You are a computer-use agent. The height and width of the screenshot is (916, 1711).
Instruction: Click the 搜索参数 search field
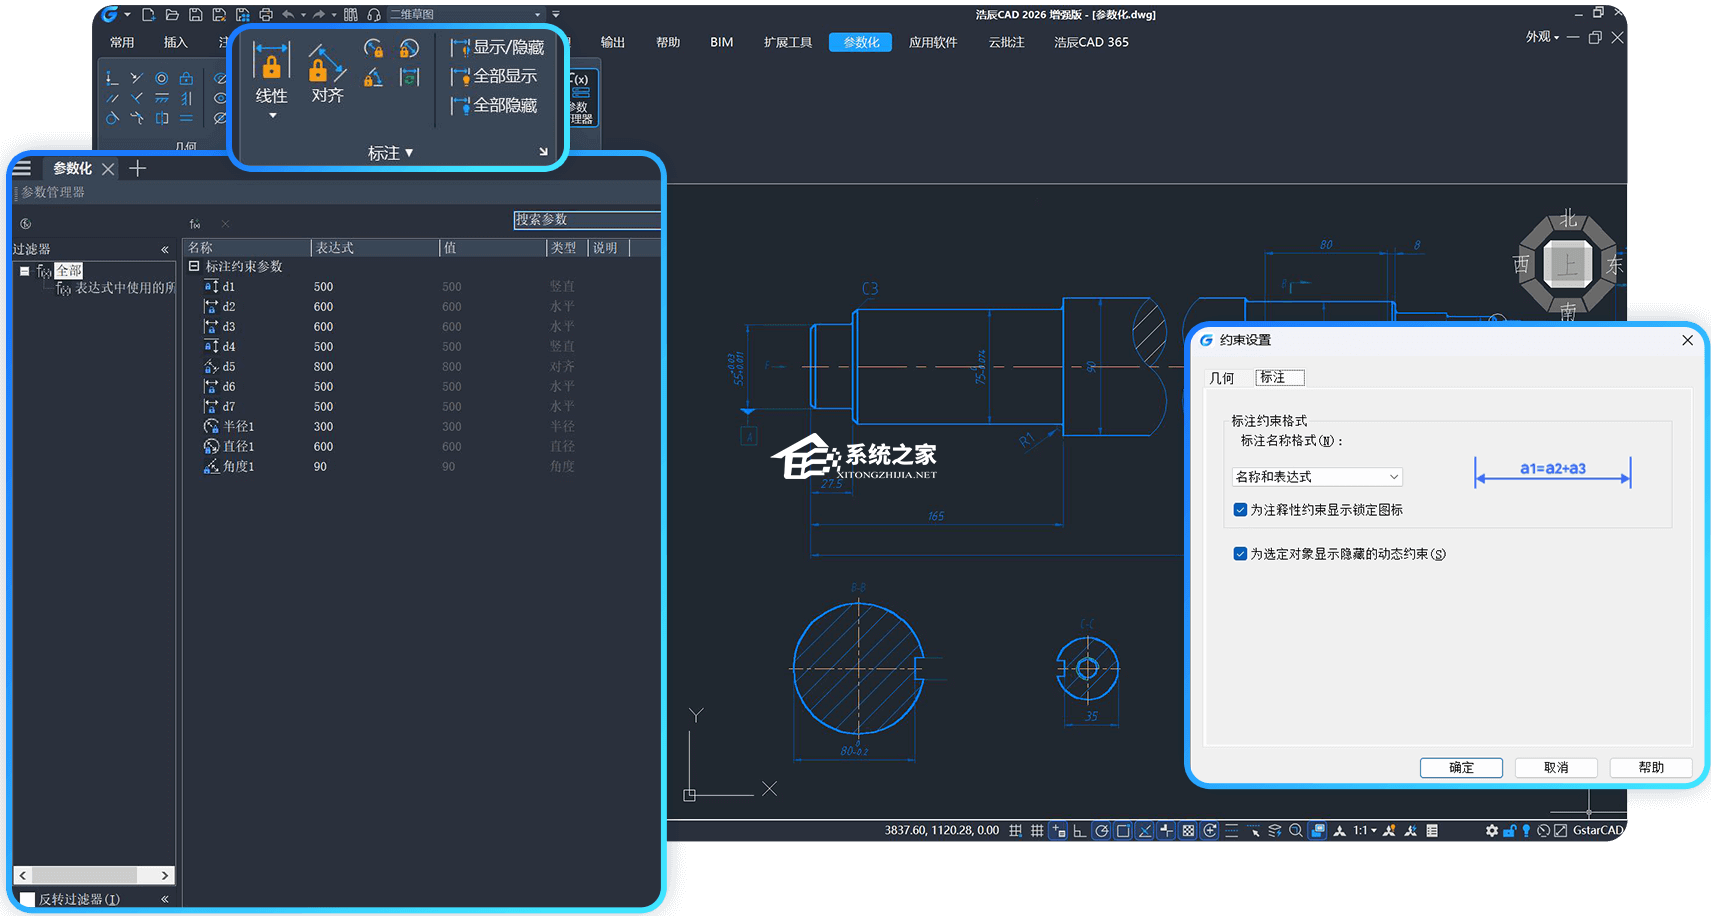pyautogui.click(x=586, y=220)
